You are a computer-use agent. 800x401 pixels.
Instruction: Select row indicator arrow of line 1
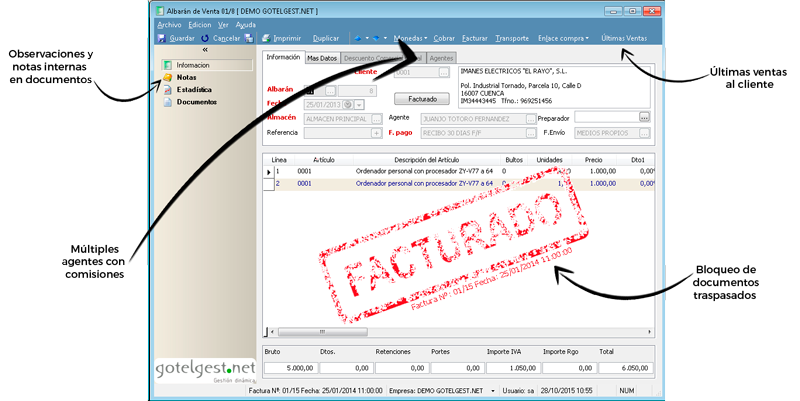(269, 172)
